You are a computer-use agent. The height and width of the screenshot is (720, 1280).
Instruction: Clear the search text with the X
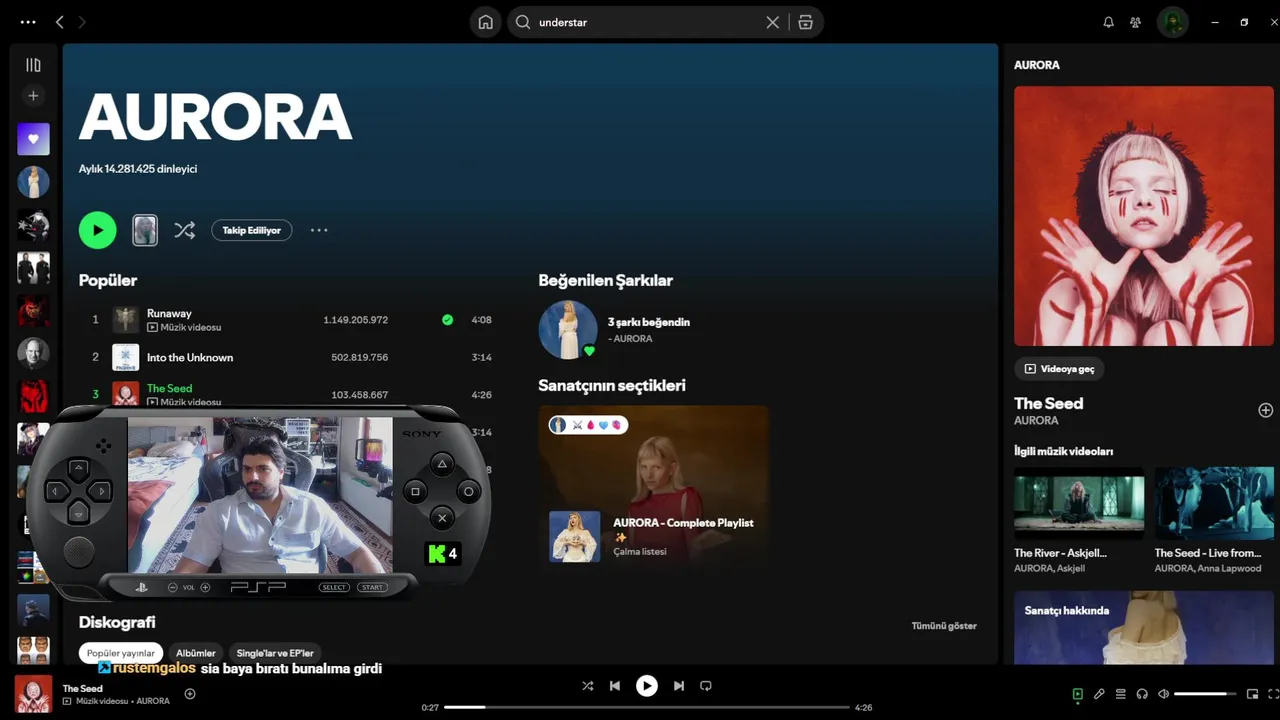pyautogui.click(x=772, y=22)
